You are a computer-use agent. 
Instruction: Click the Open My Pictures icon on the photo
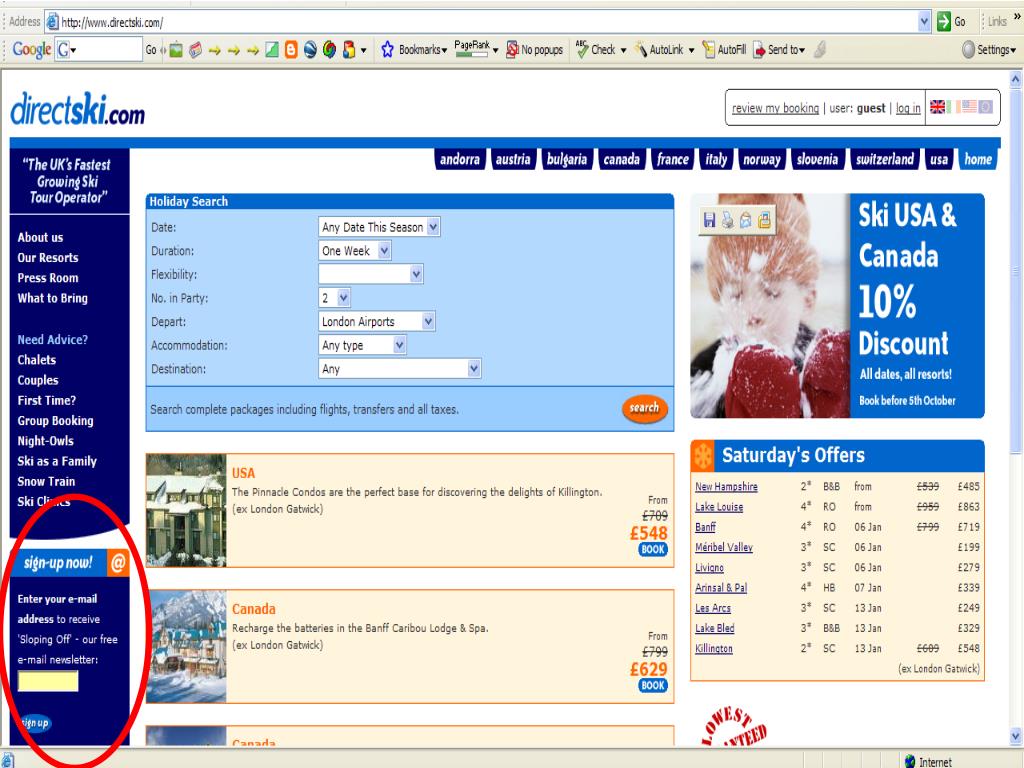point(764,220)
